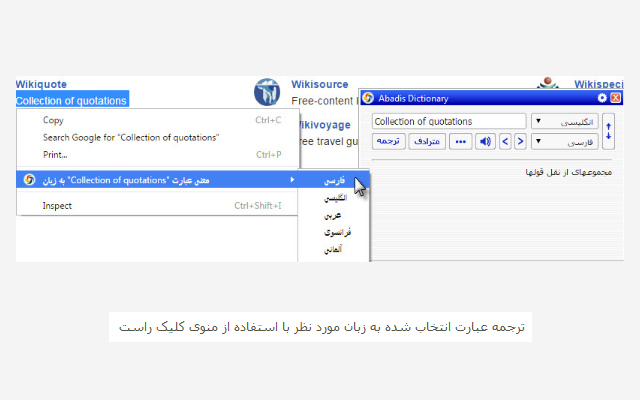The width and height of the screenshot is (640, 400).
Task: Click the Persian caption below the screenshot
Action: click(322, 327)
